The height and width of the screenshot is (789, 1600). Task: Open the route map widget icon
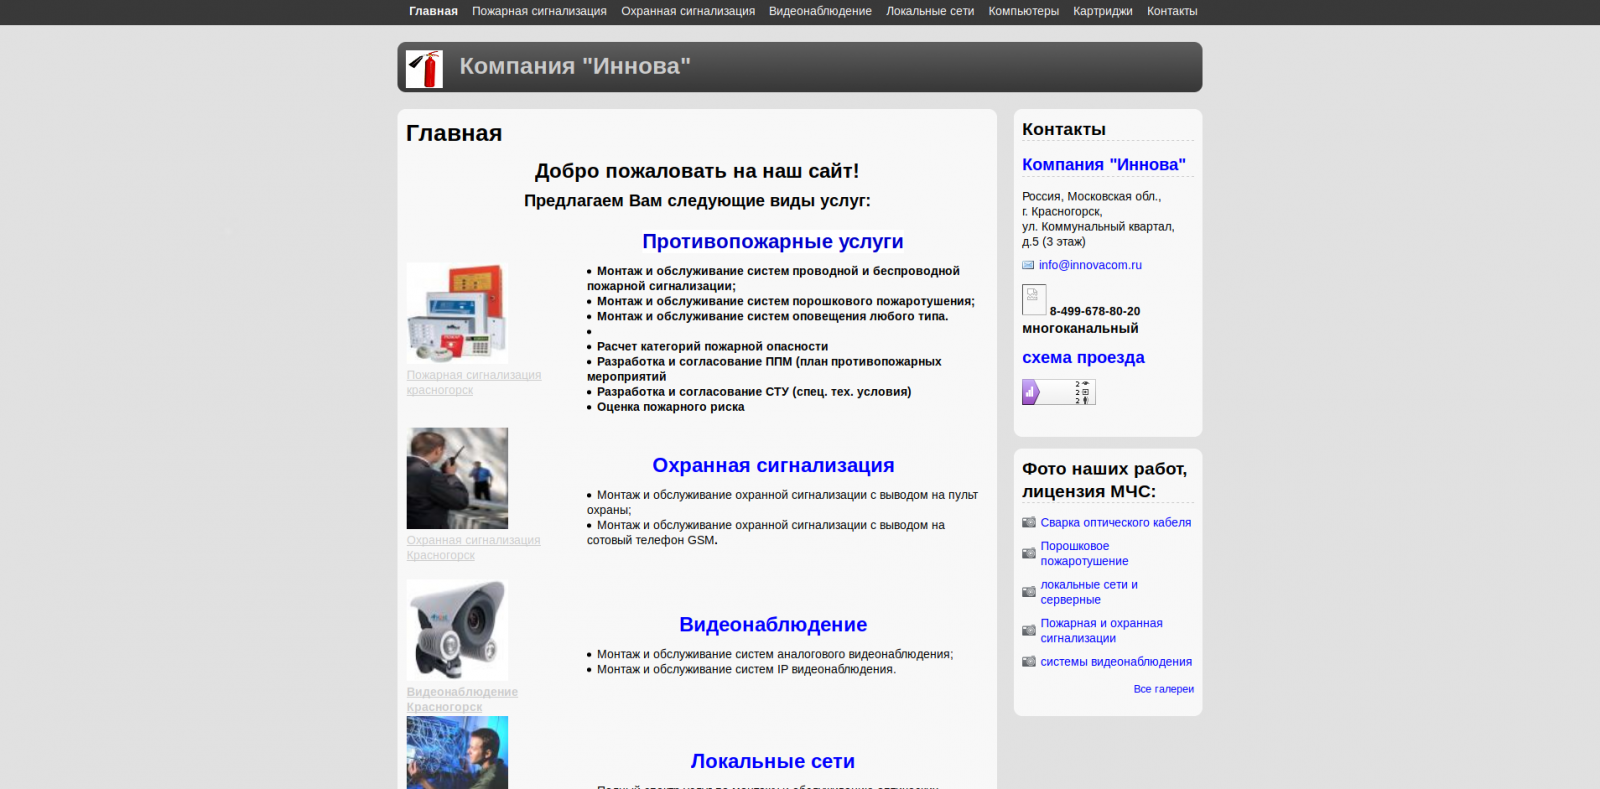pyautogui.click(x=1058, y=392)
